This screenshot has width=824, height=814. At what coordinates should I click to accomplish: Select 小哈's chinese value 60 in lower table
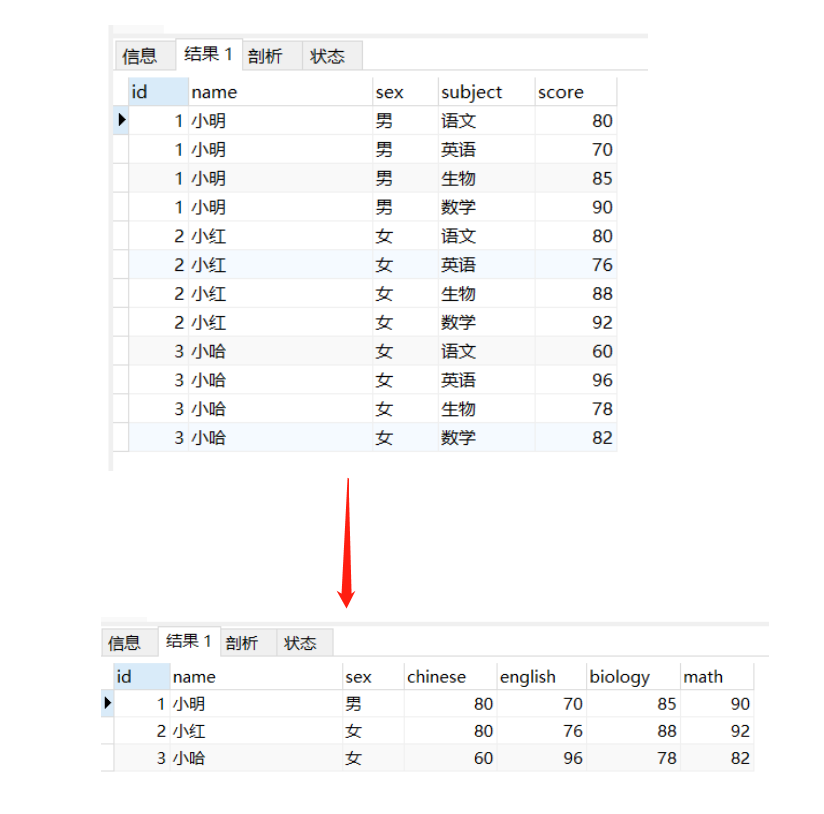(450, 758)
